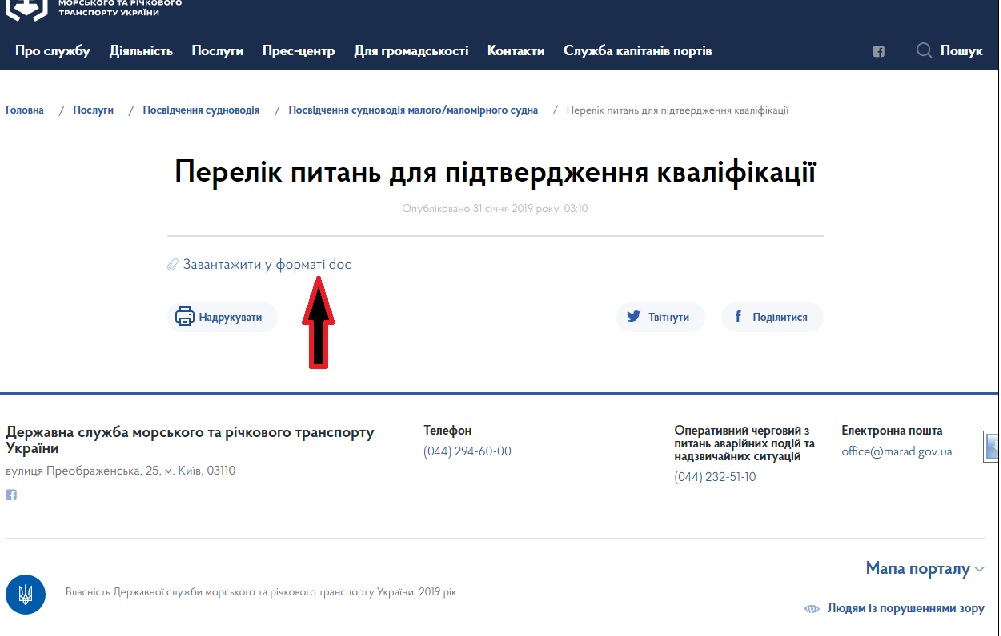This screenshot has width=1001, height=636.
Task: Click the search magnifier icon
Action: click(924, 50)
